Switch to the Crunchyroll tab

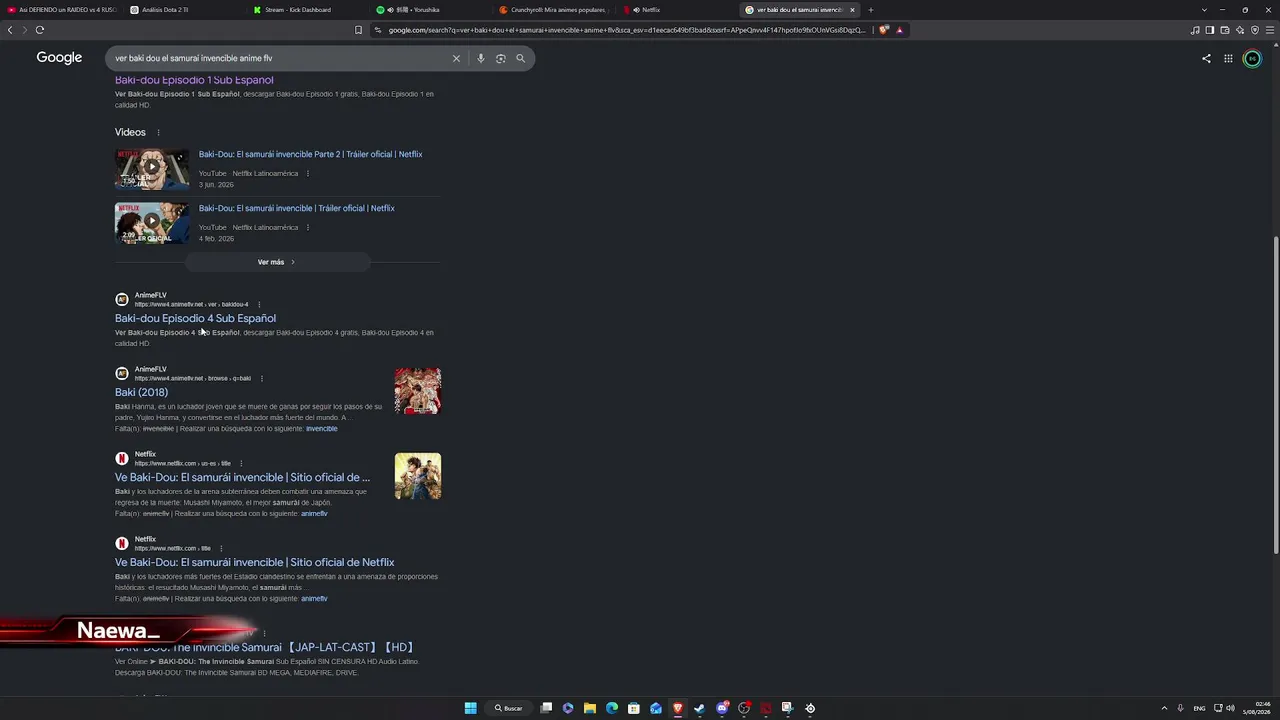(x=553, y=10)
